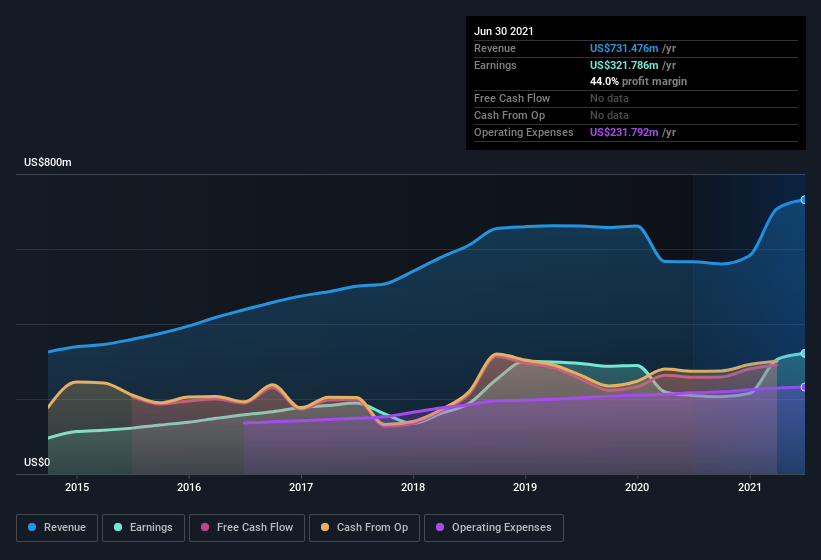Toggle the Revenue legend button

point(57,528)
